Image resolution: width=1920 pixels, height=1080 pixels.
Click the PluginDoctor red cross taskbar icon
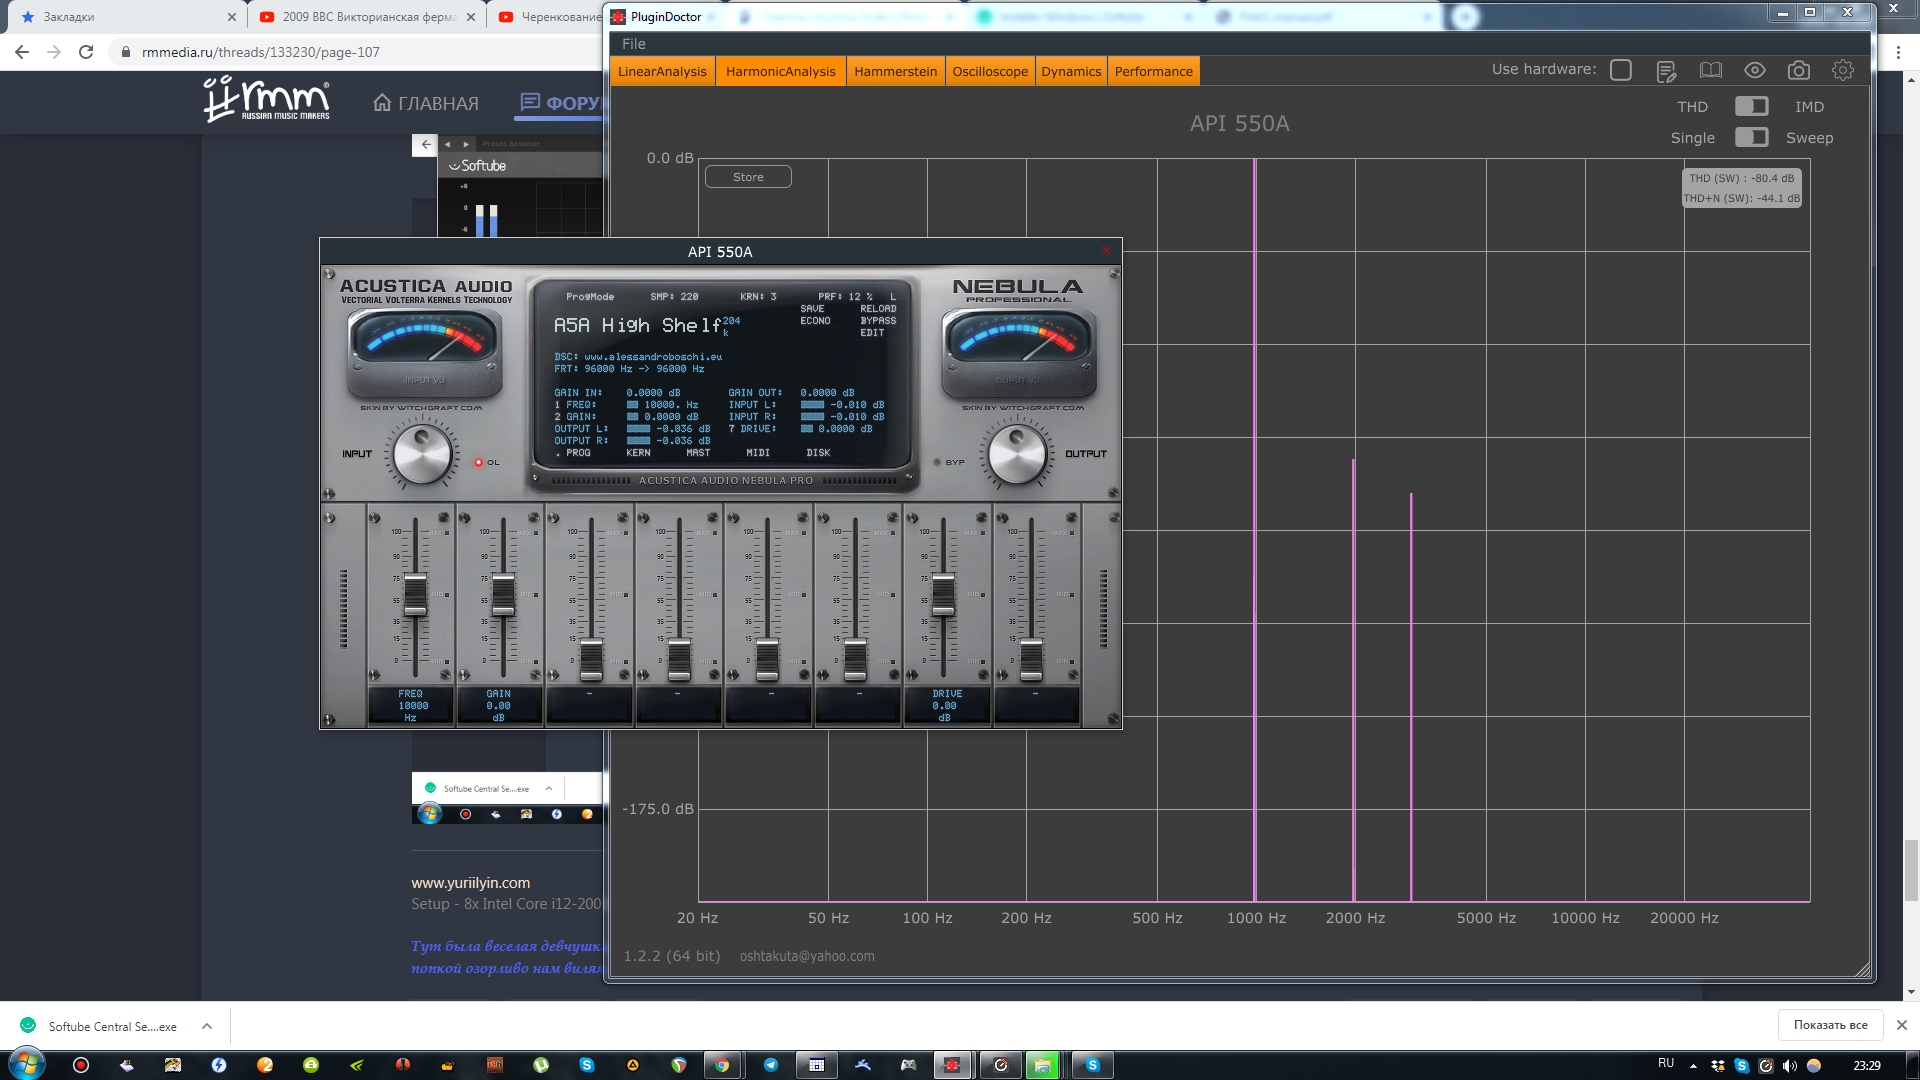[x=951, y=1065]
